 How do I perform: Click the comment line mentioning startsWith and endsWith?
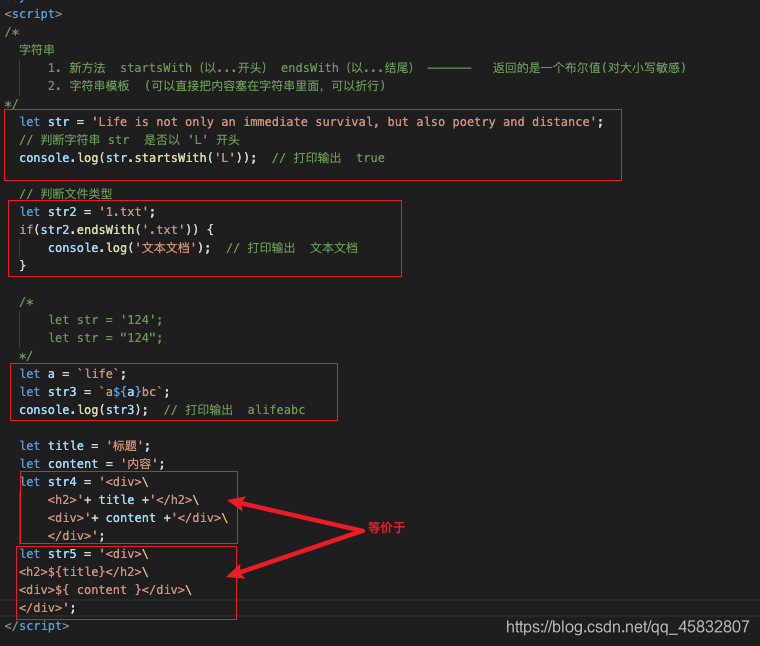[366, 68]
